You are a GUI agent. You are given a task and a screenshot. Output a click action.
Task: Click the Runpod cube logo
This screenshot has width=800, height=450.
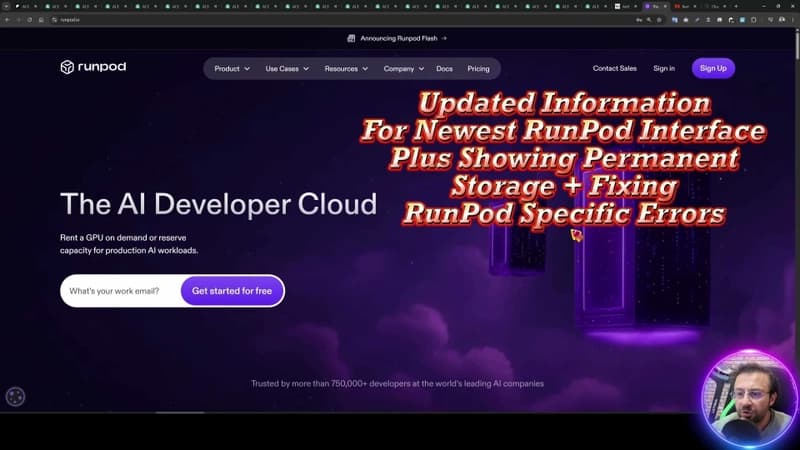pyautogui.click(x=67, y=67)
